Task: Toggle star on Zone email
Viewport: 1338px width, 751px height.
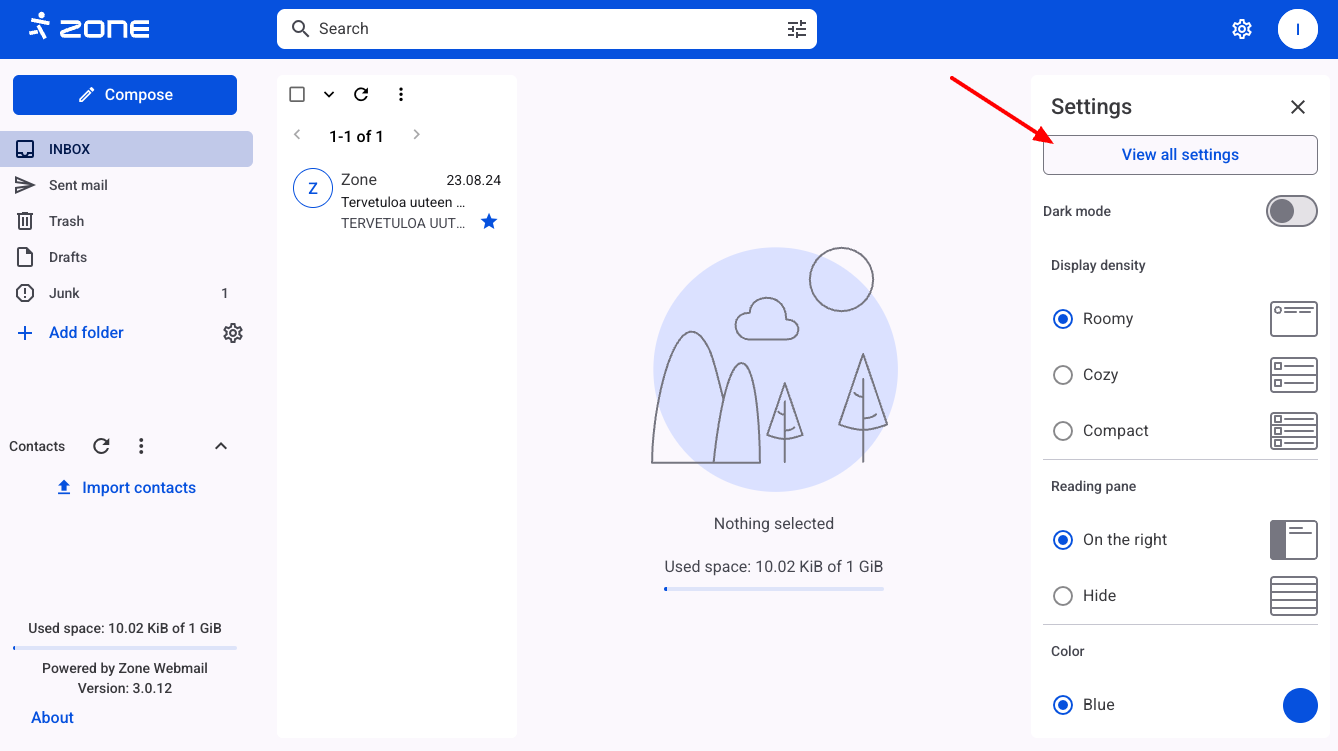Action: click(489, 222)
